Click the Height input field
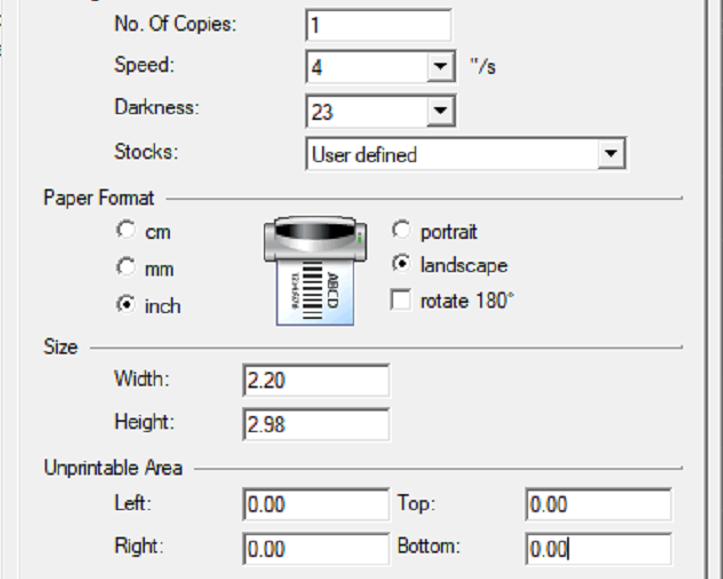The width and height of the screenshot is (723, 579). point(315,424)
